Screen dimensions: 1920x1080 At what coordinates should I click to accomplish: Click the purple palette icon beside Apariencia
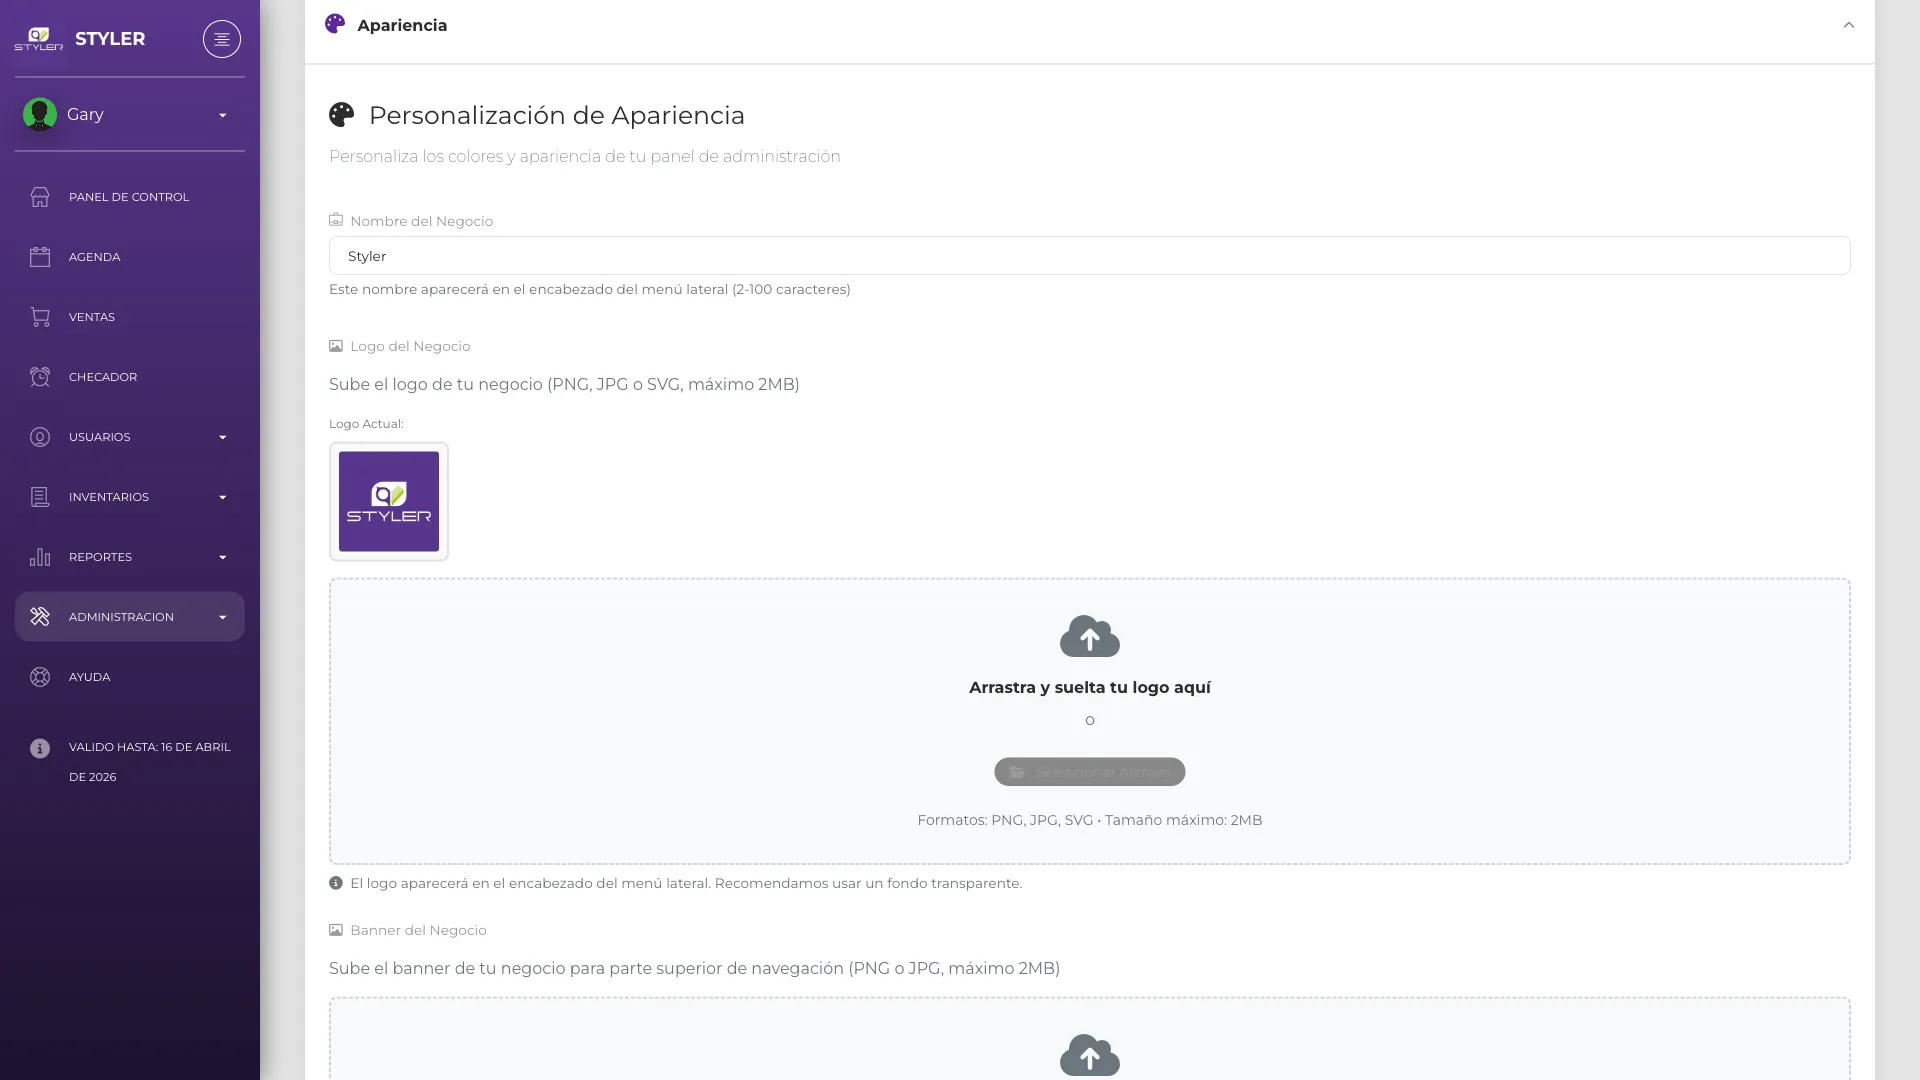click(335, 24)
